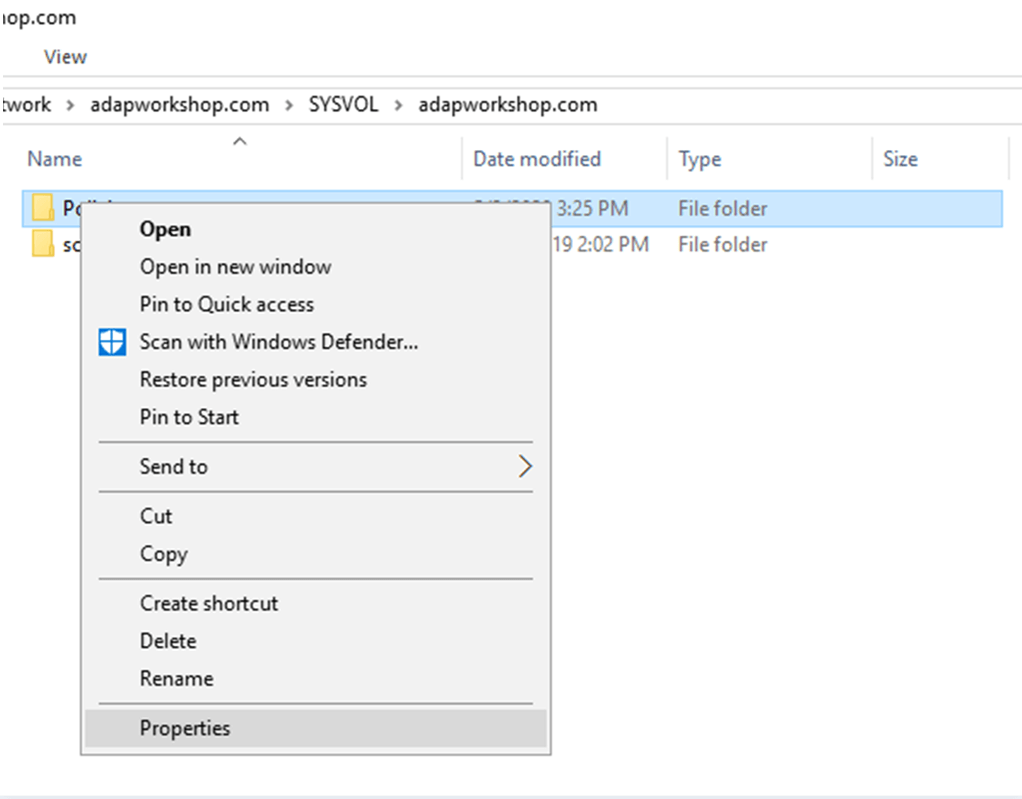Click the selected Policies folder icon
The width and height of the screenshot is (1022, 799).
pyautogui.click(x=43, y=208)
